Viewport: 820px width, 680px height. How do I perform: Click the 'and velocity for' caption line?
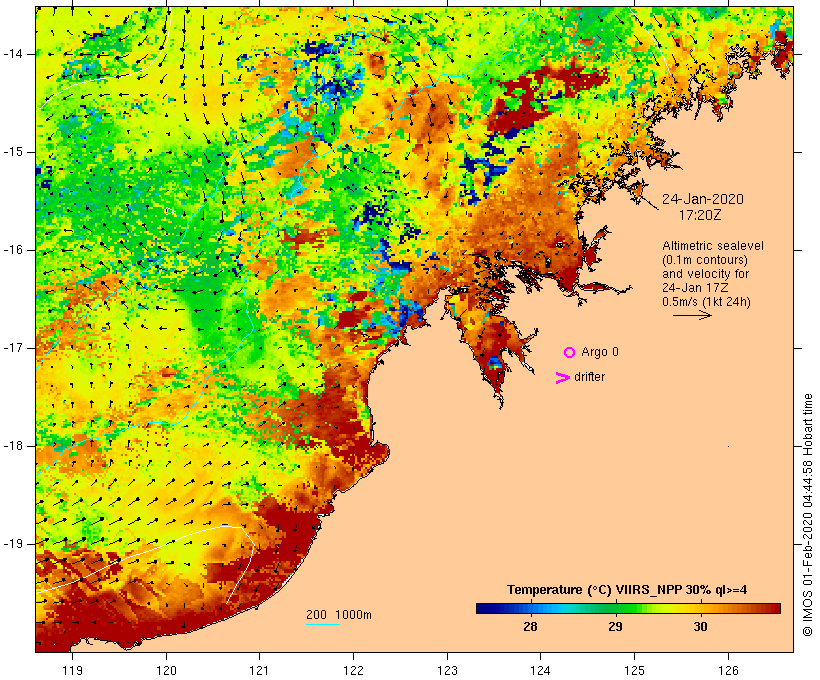705,274
